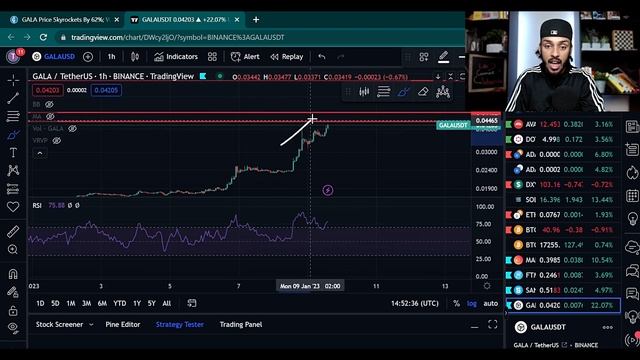Choose line style in floating drawing toolbar

(x=384, y=92)
